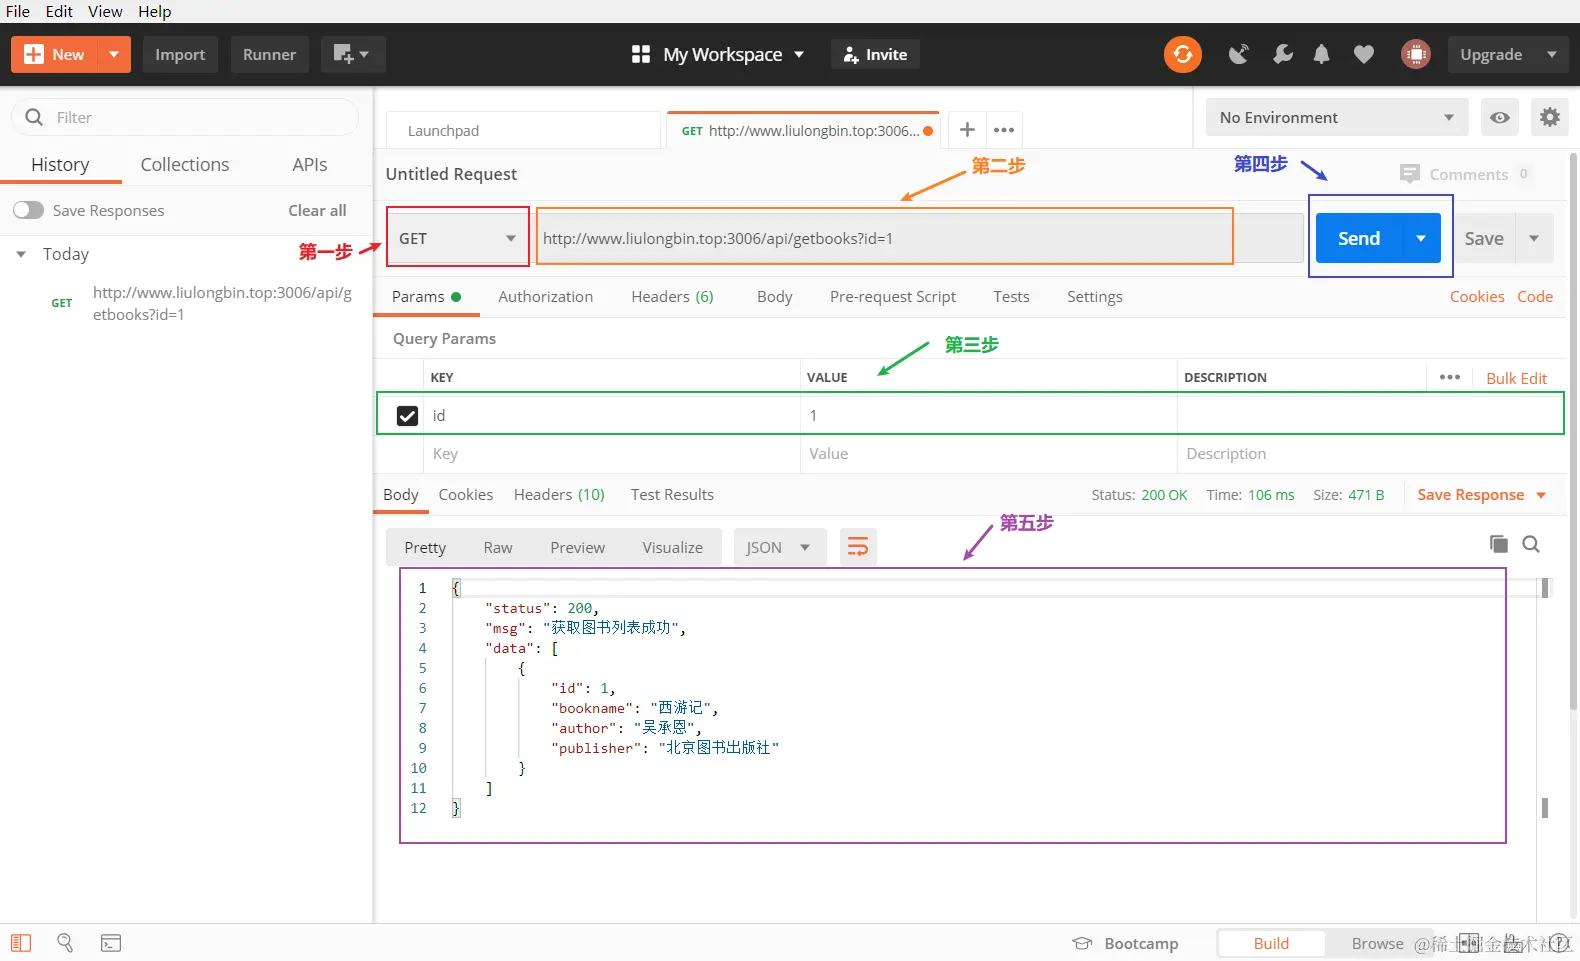The width and height of the screenshot is (1580, 961).
Task: Open the environment quick look eye
Action: (1499, 117)
